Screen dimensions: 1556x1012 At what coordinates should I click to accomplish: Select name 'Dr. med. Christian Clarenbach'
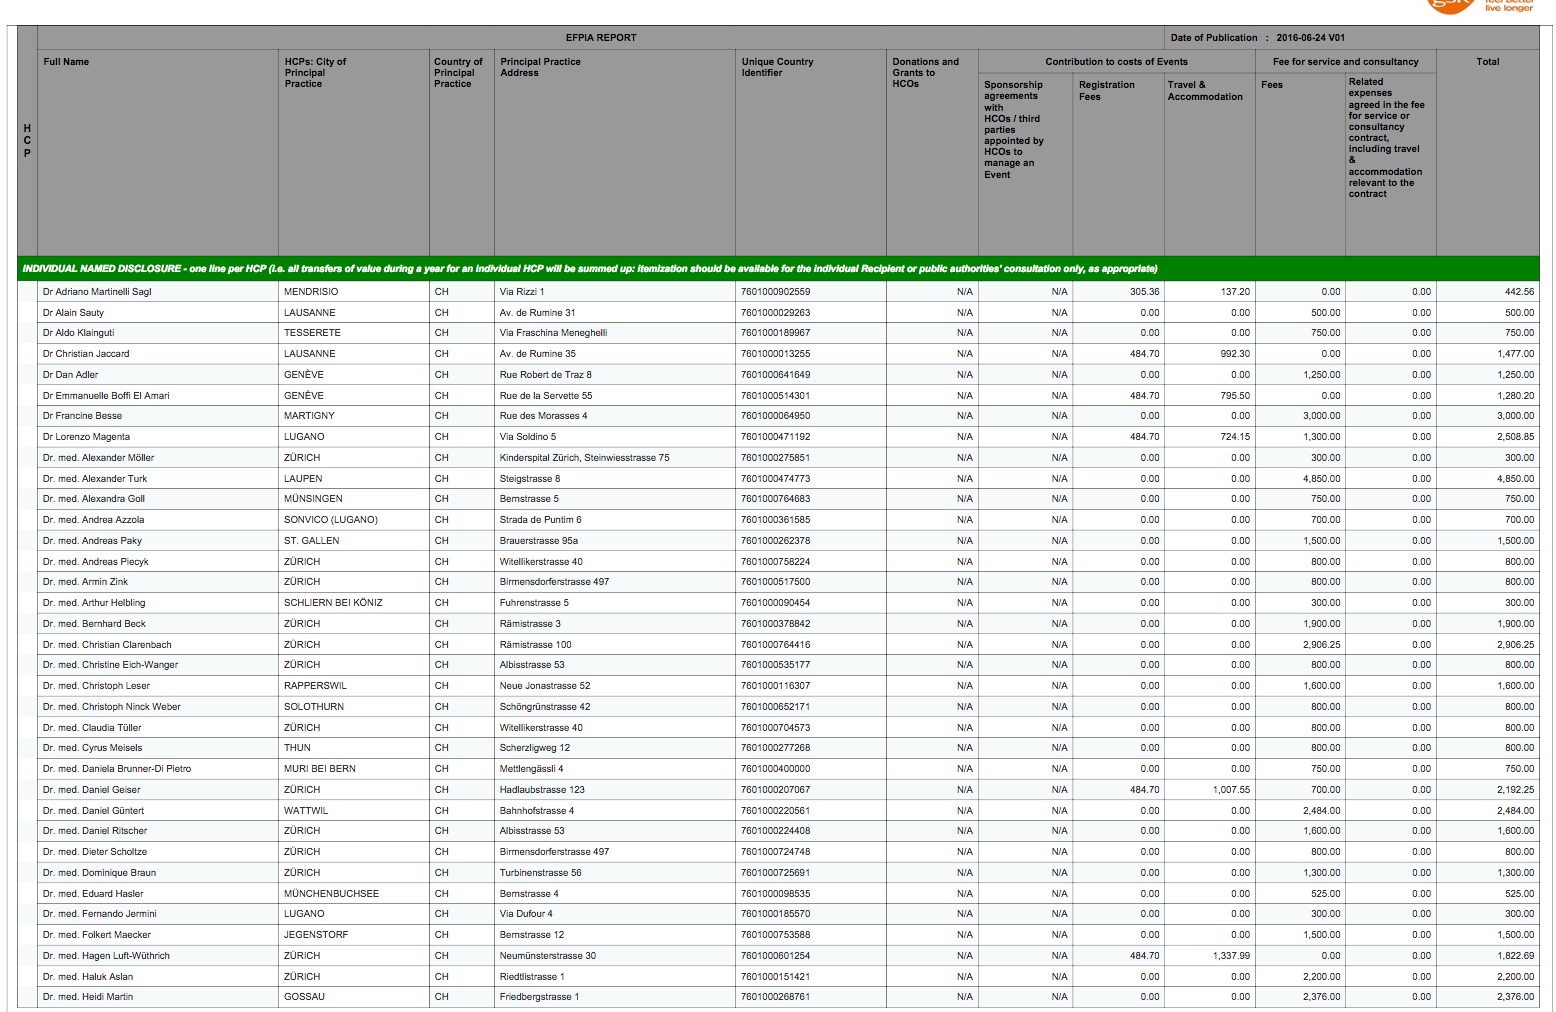107,645
